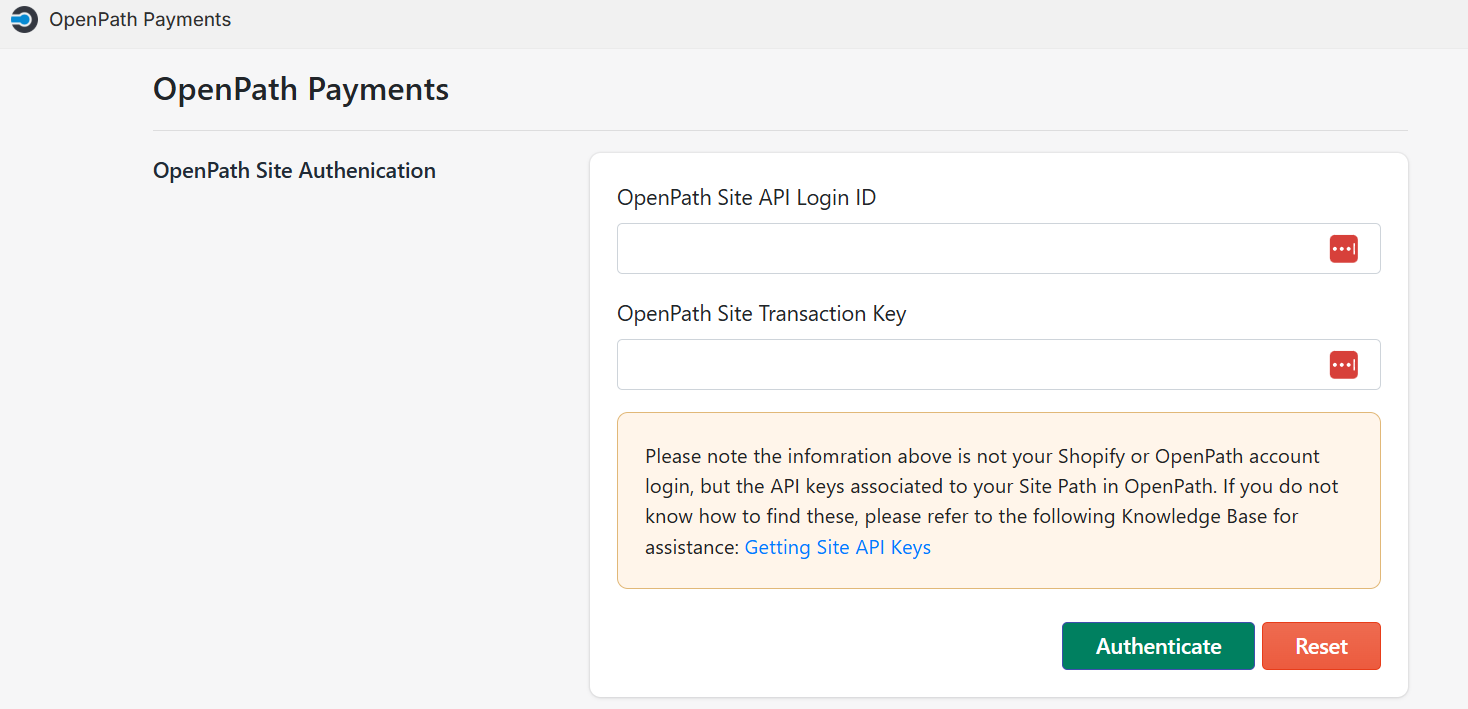Open password manager icon in Transaction Key field
The width and height of the screenshot is (1468, 709).
pyautogui.click(x=1343, y=365)
